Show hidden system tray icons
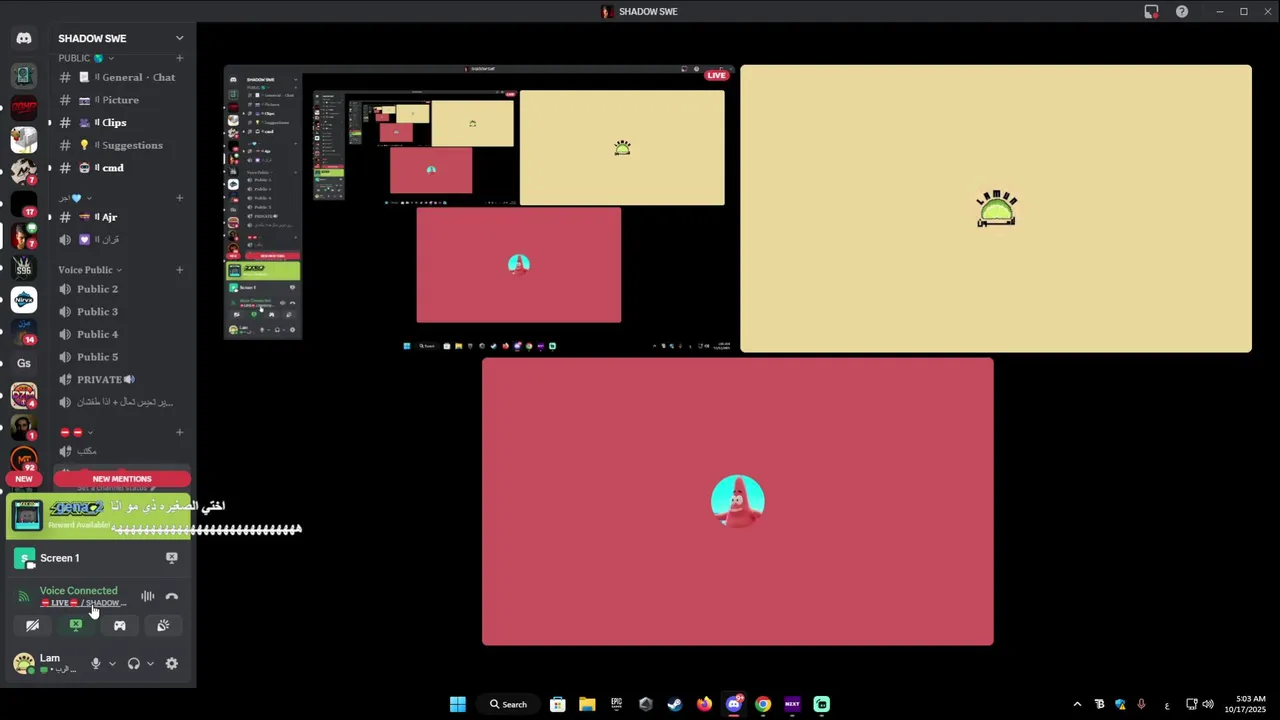This screenshot has height=720, width=1280. click(1077, 704)
